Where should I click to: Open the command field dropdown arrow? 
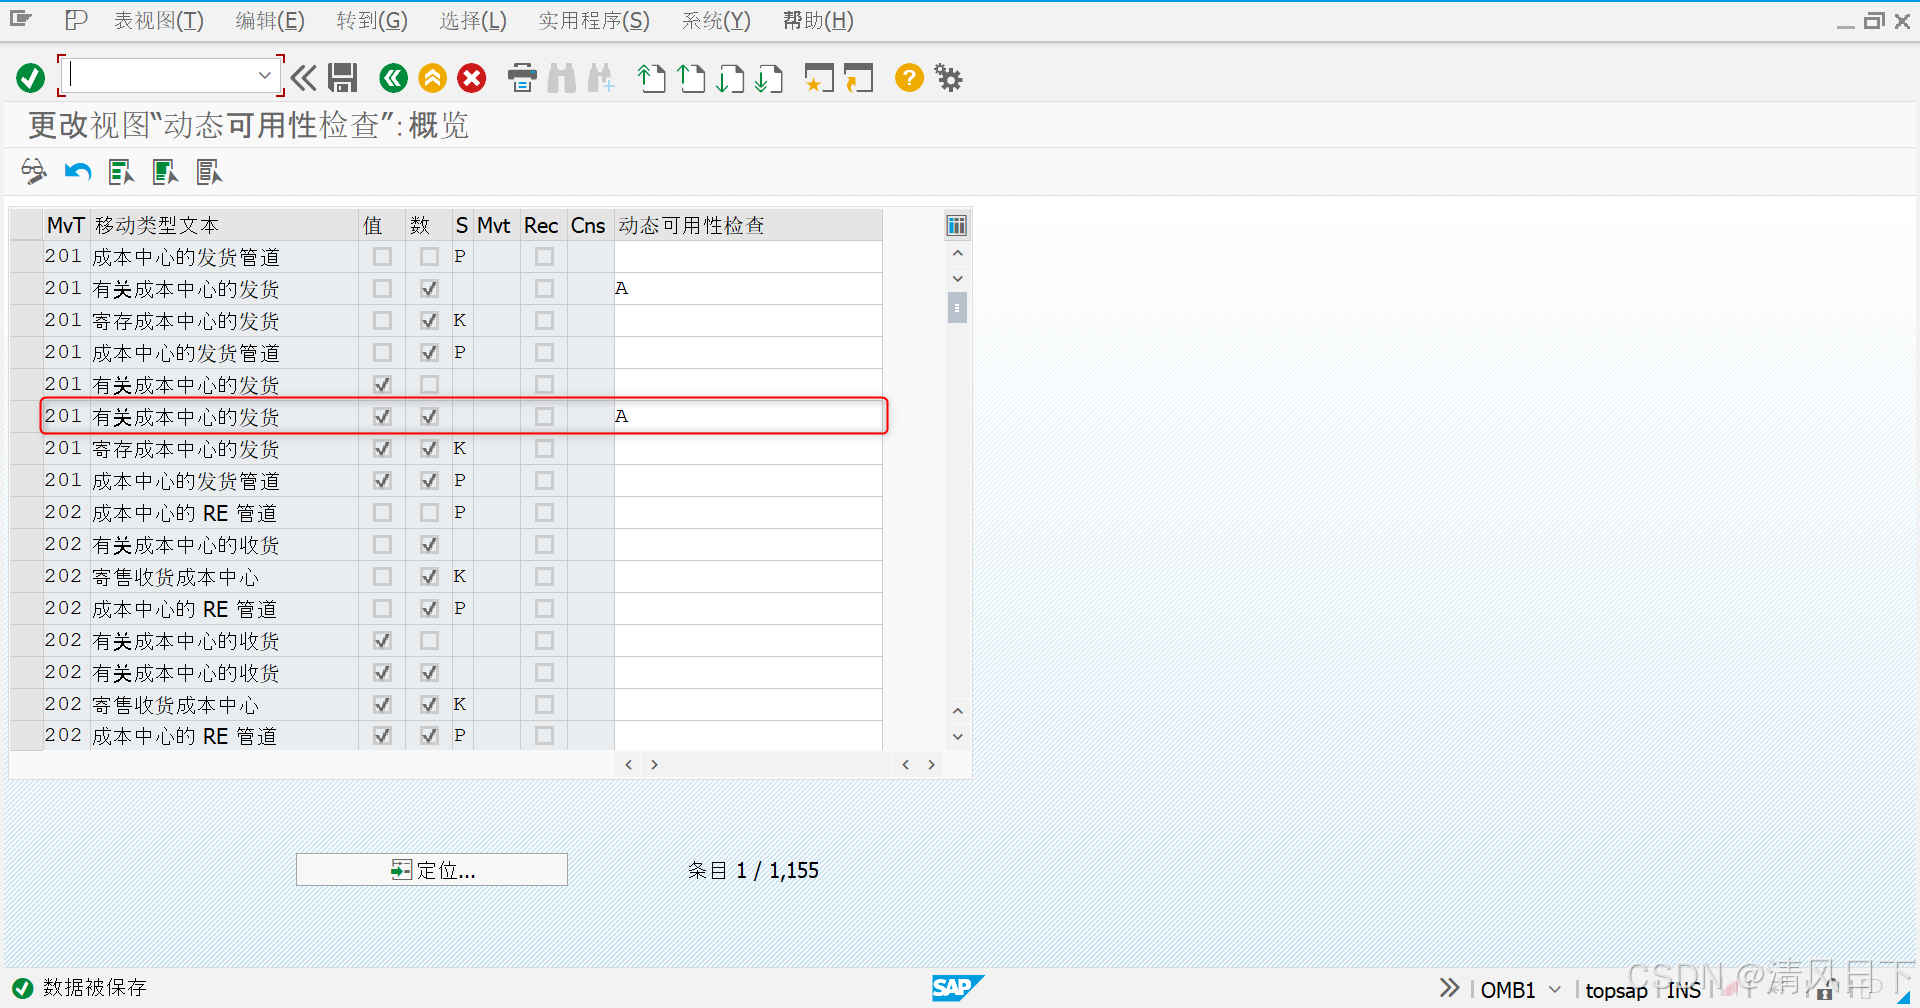click(264, 75)
